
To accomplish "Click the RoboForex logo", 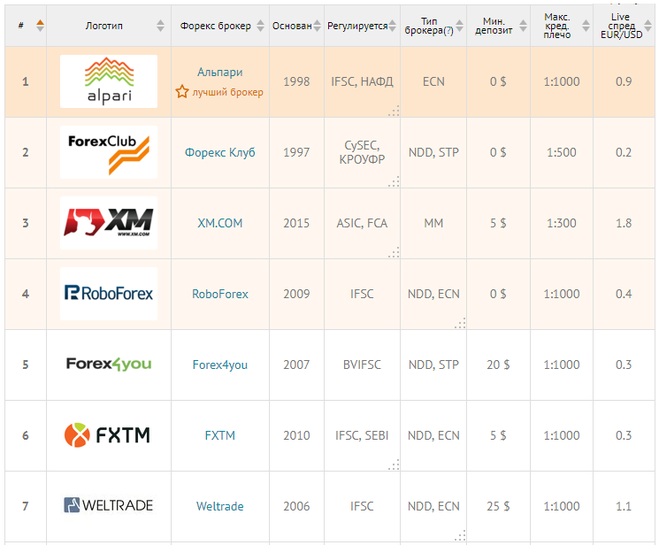I will coord(109,293).
